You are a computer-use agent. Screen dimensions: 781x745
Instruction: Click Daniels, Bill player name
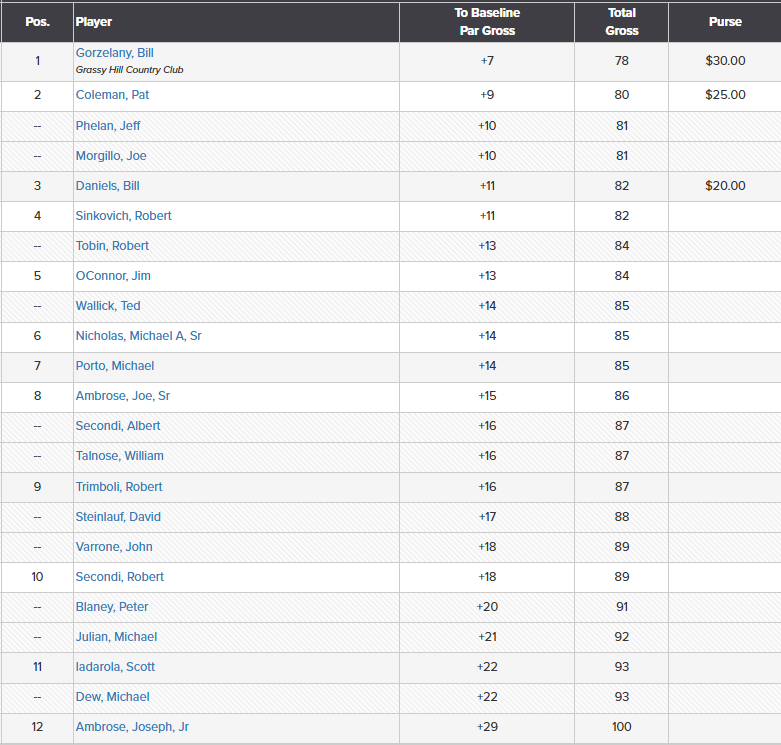click(x=107, y=186)
